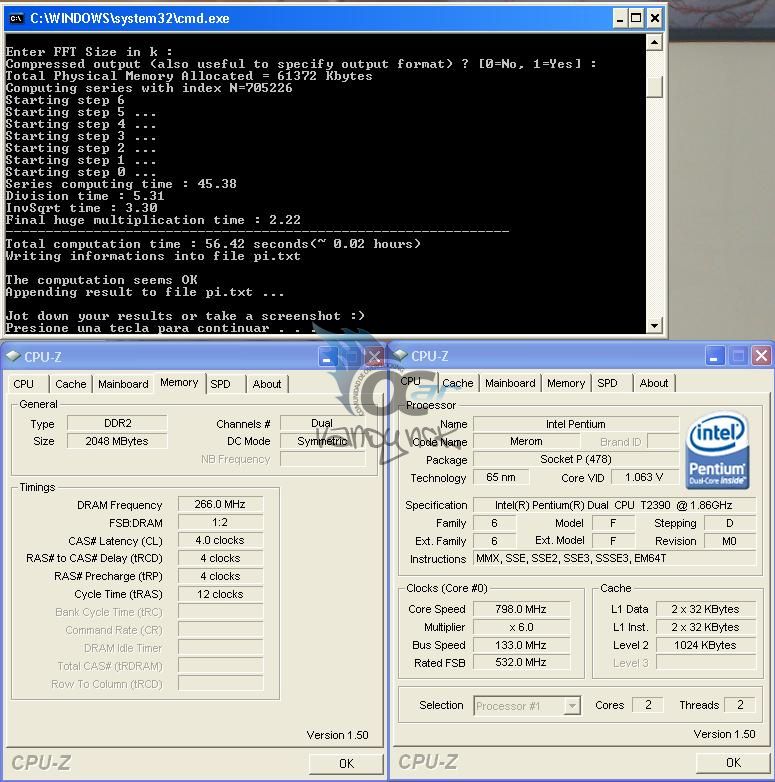The image size is (775, 782).
Task: Click the 2048 MBytes size field
Action: (x=117, y=441)
